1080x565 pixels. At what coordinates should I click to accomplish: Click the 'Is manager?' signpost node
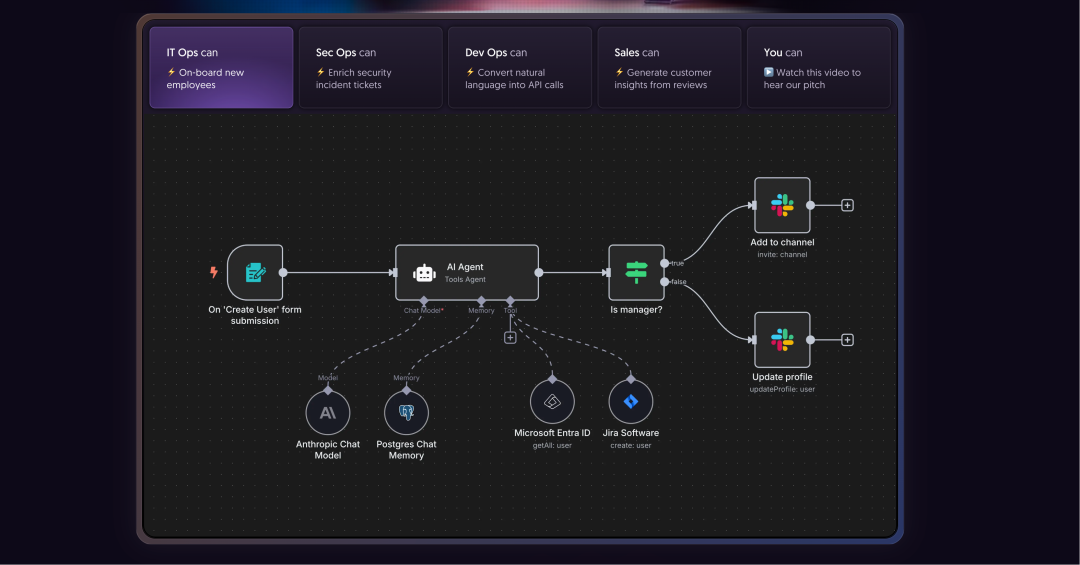[x=636, y=272]
